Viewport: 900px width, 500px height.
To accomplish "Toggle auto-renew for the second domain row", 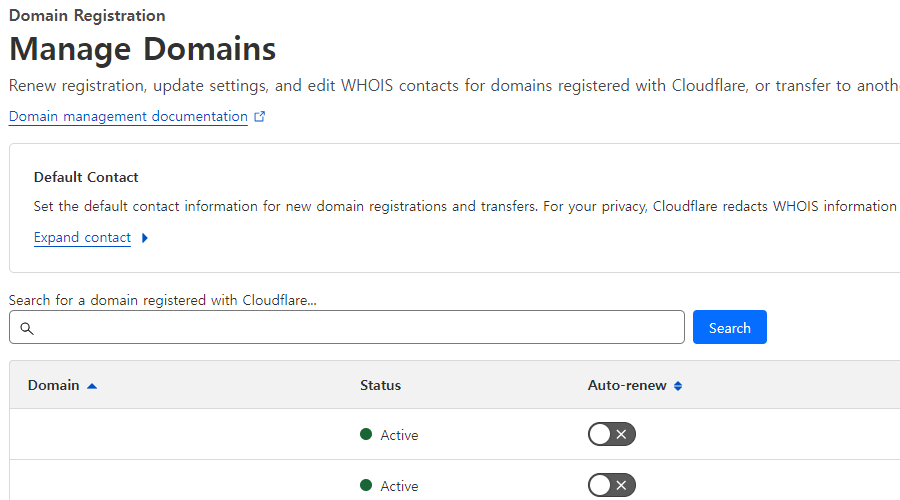I will (x=611, y=486).
